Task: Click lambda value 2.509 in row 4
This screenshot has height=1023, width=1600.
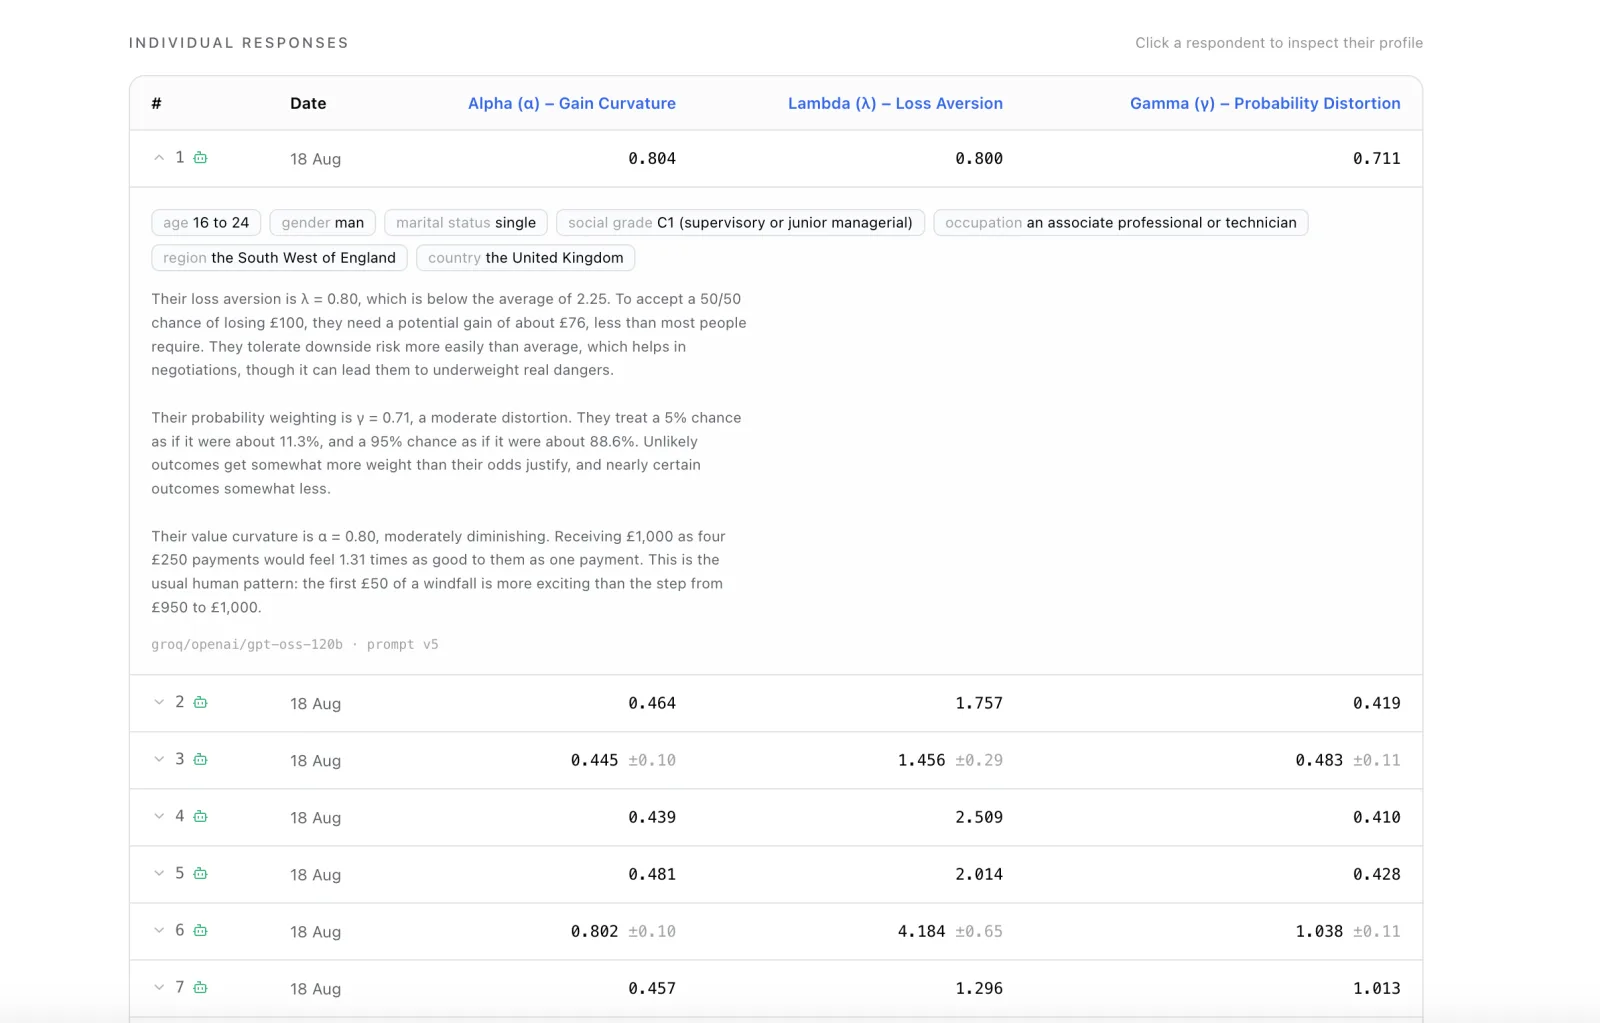Action: pos(979,817)
